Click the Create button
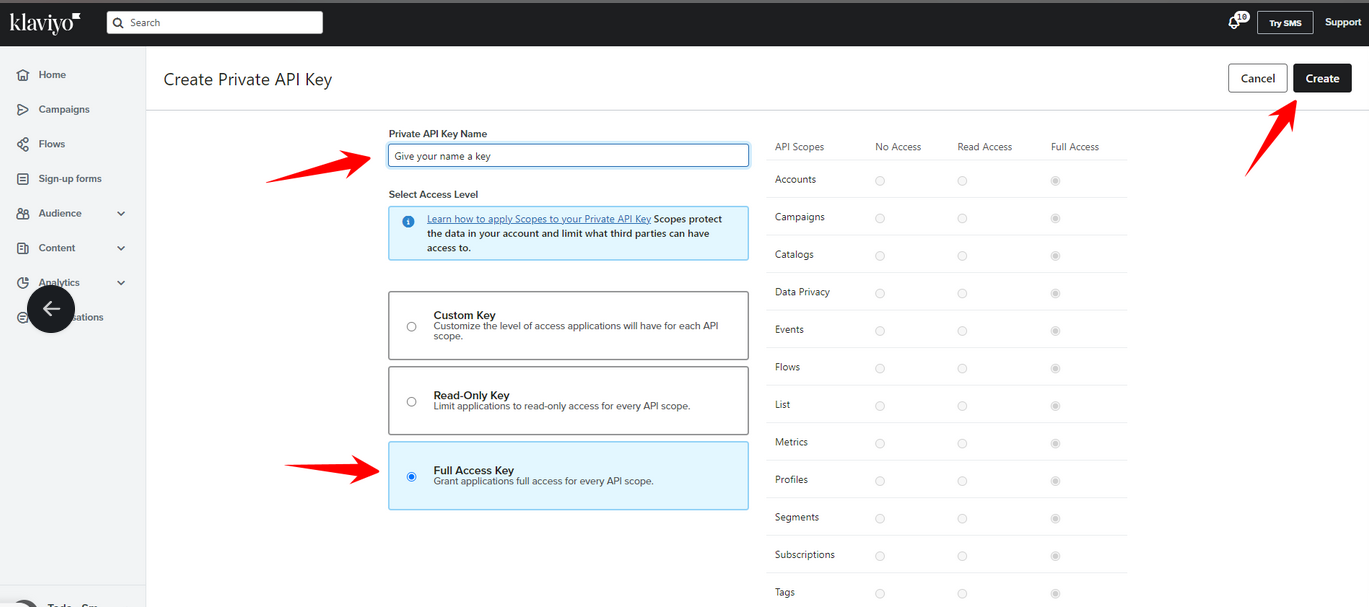 coord(1322,78)
